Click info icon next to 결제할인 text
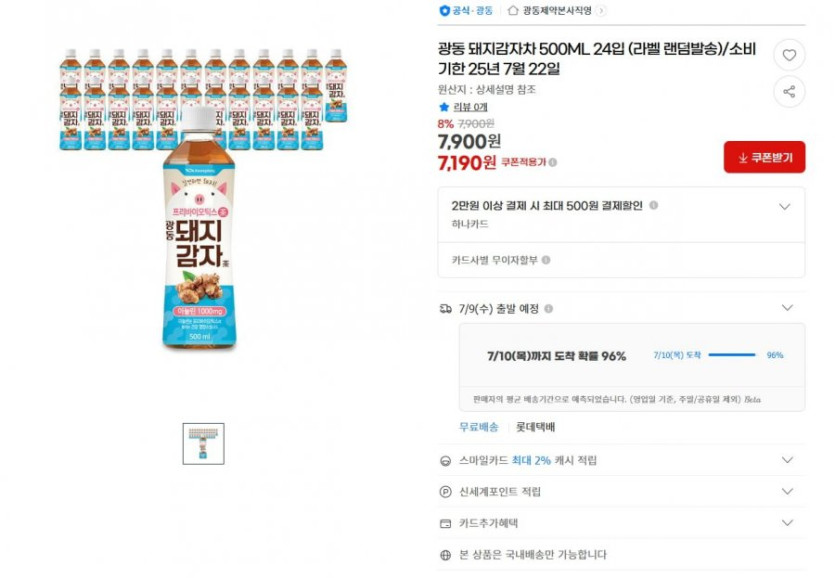835x578 pixels. [653, 205]
